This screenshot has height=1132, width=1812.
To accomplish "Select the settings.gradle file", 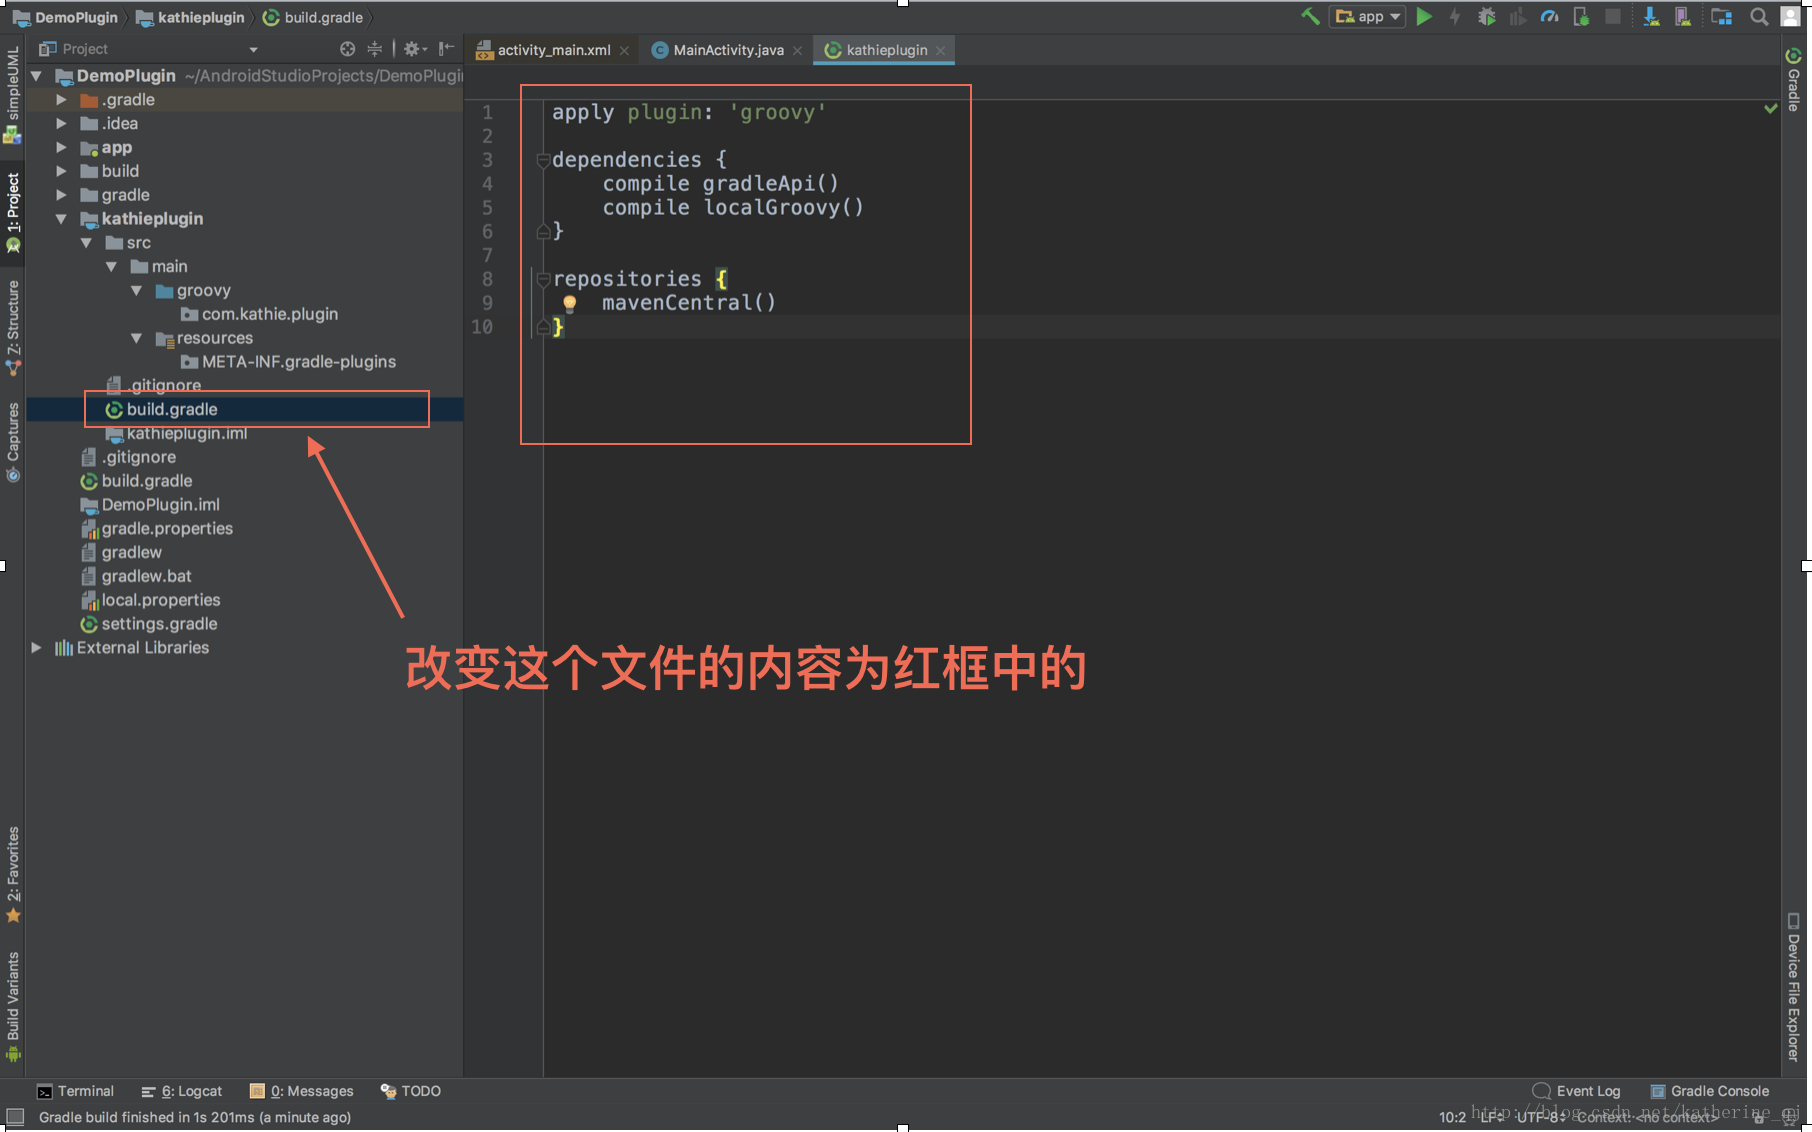I will point(149,624).
